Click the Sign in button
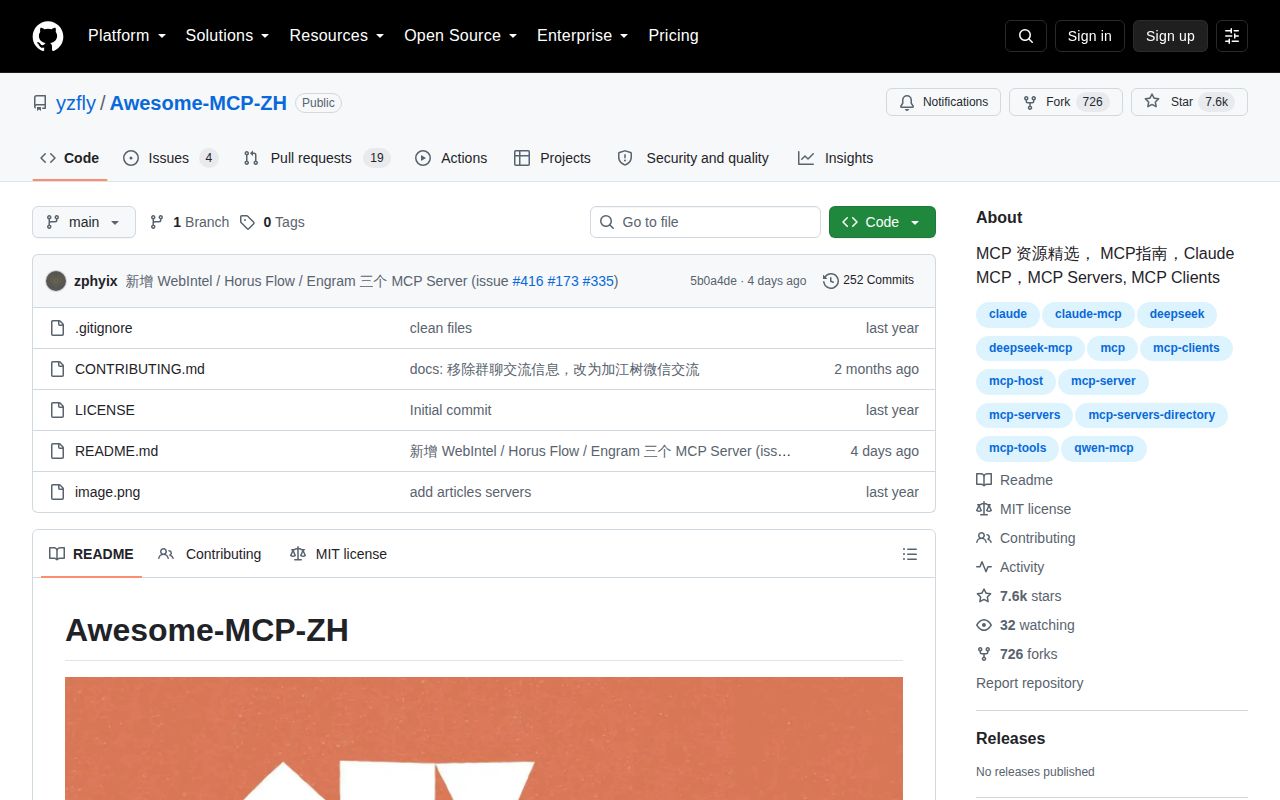The height and width of the screenshot is (800, 1280). tap(1089, 36)
